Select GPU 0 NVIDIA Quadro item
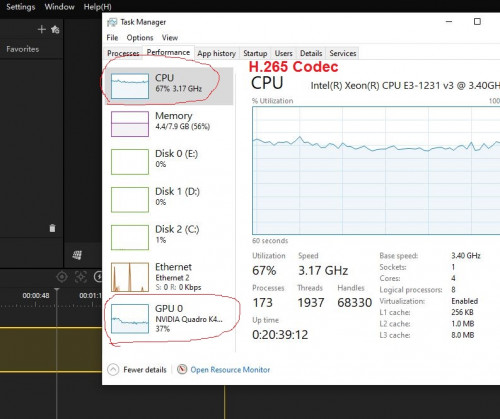The height and width of the screenshot is (419, 500). pos(169,318)
